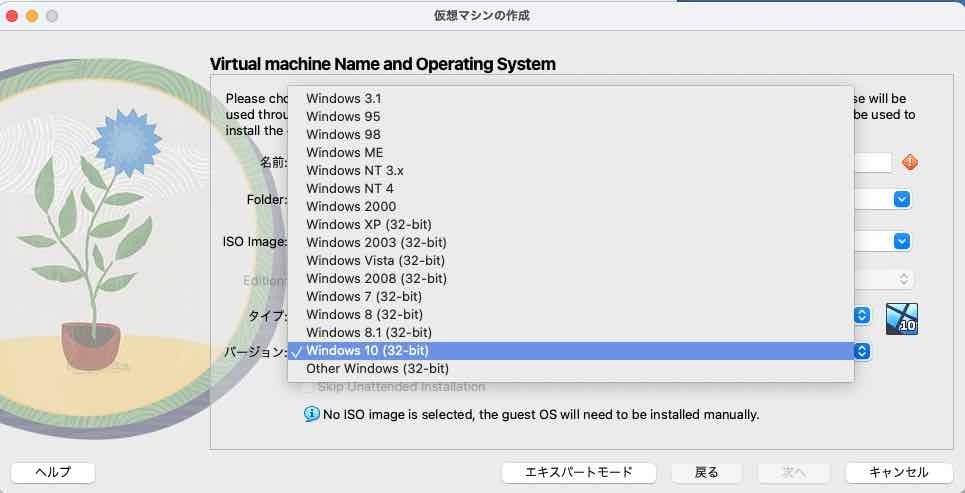Select Windows NT 4 version

pyautogui.click(x=571, y=188)
